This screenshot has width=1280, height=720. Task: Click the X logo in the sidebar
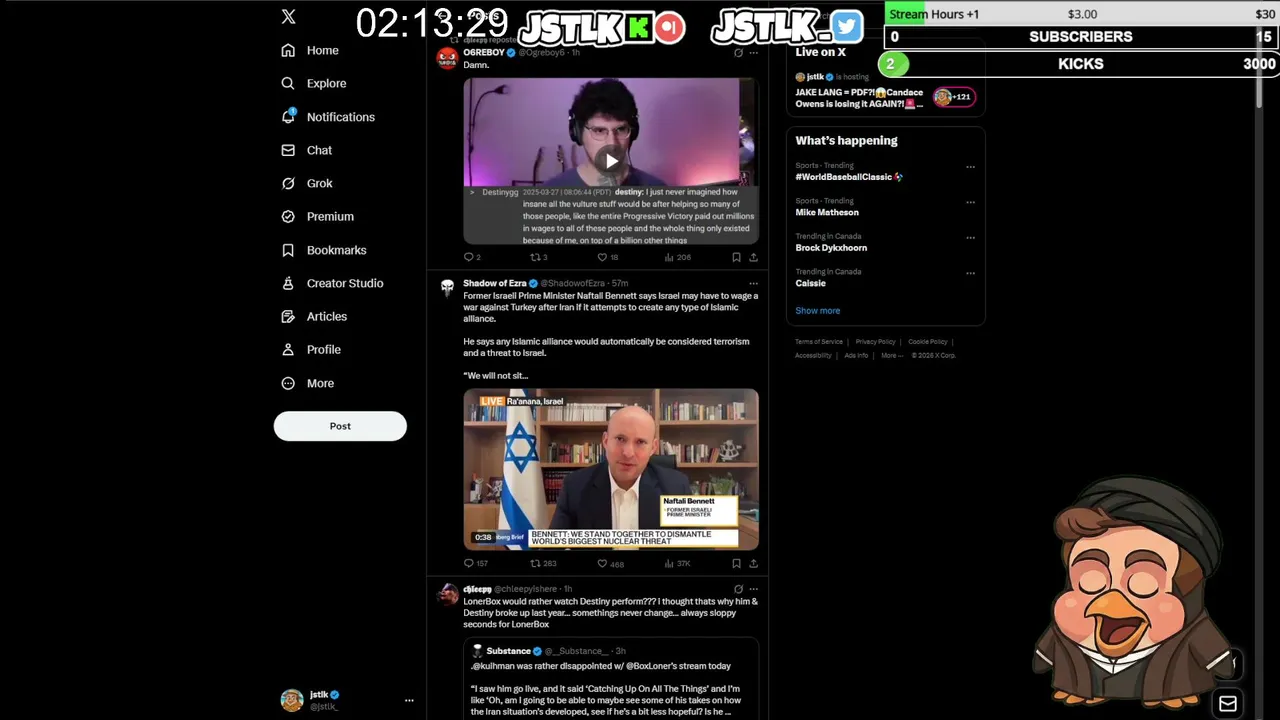pyautogui.click(x=288, y=17)
